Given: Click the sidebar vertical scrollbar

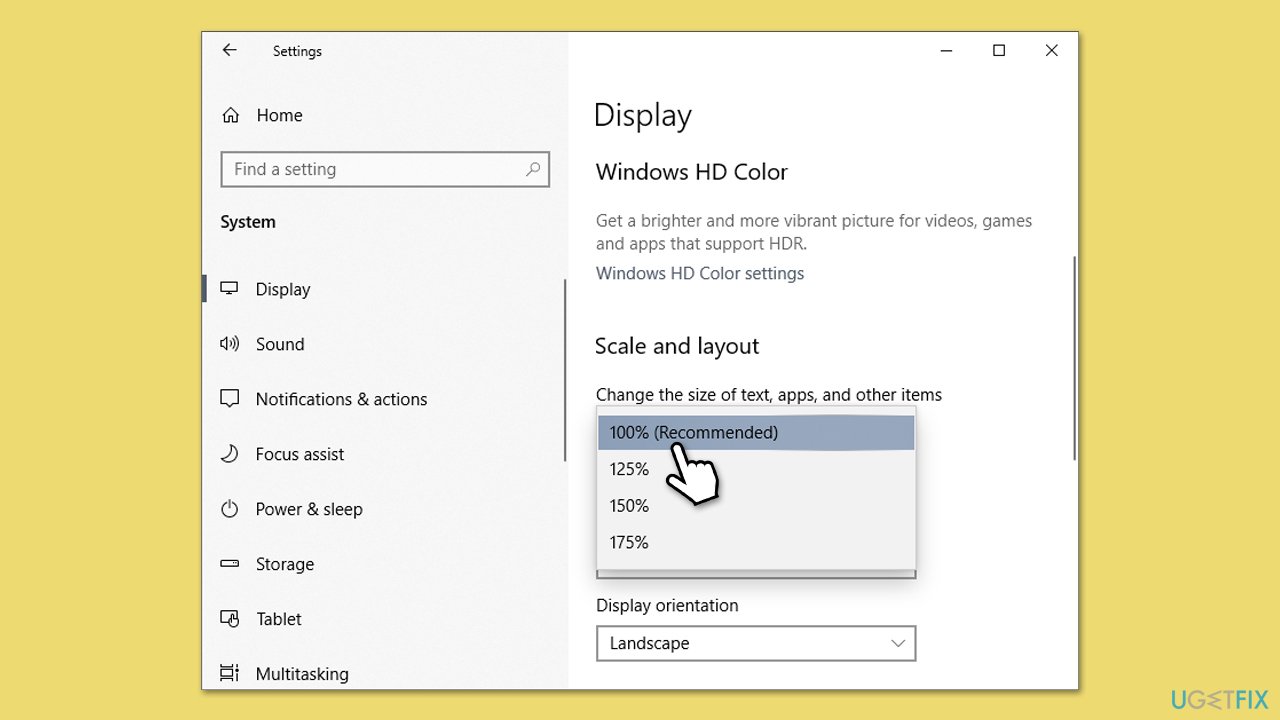Looking at the screenshot, I should (x=565, y=370).
